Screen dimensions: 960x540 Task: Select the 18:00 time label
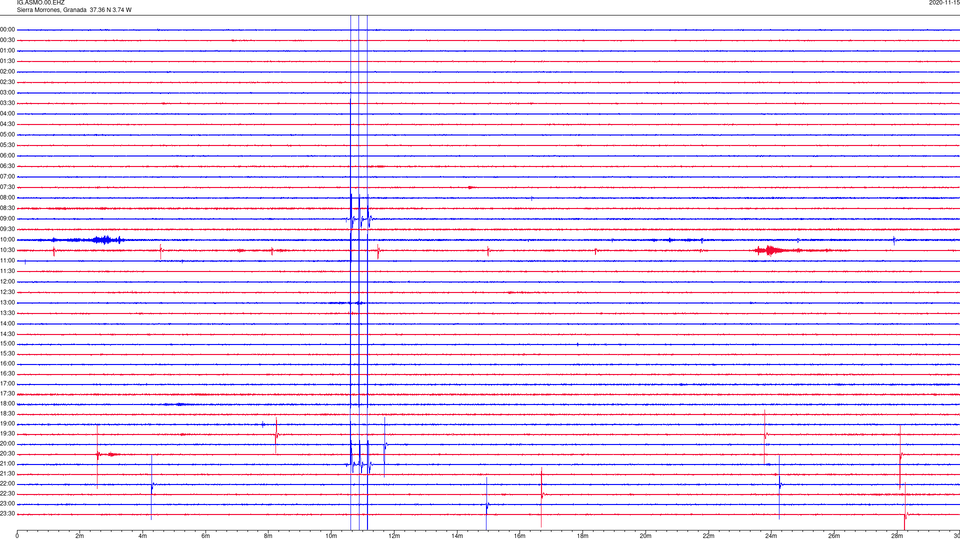point(7,404)
